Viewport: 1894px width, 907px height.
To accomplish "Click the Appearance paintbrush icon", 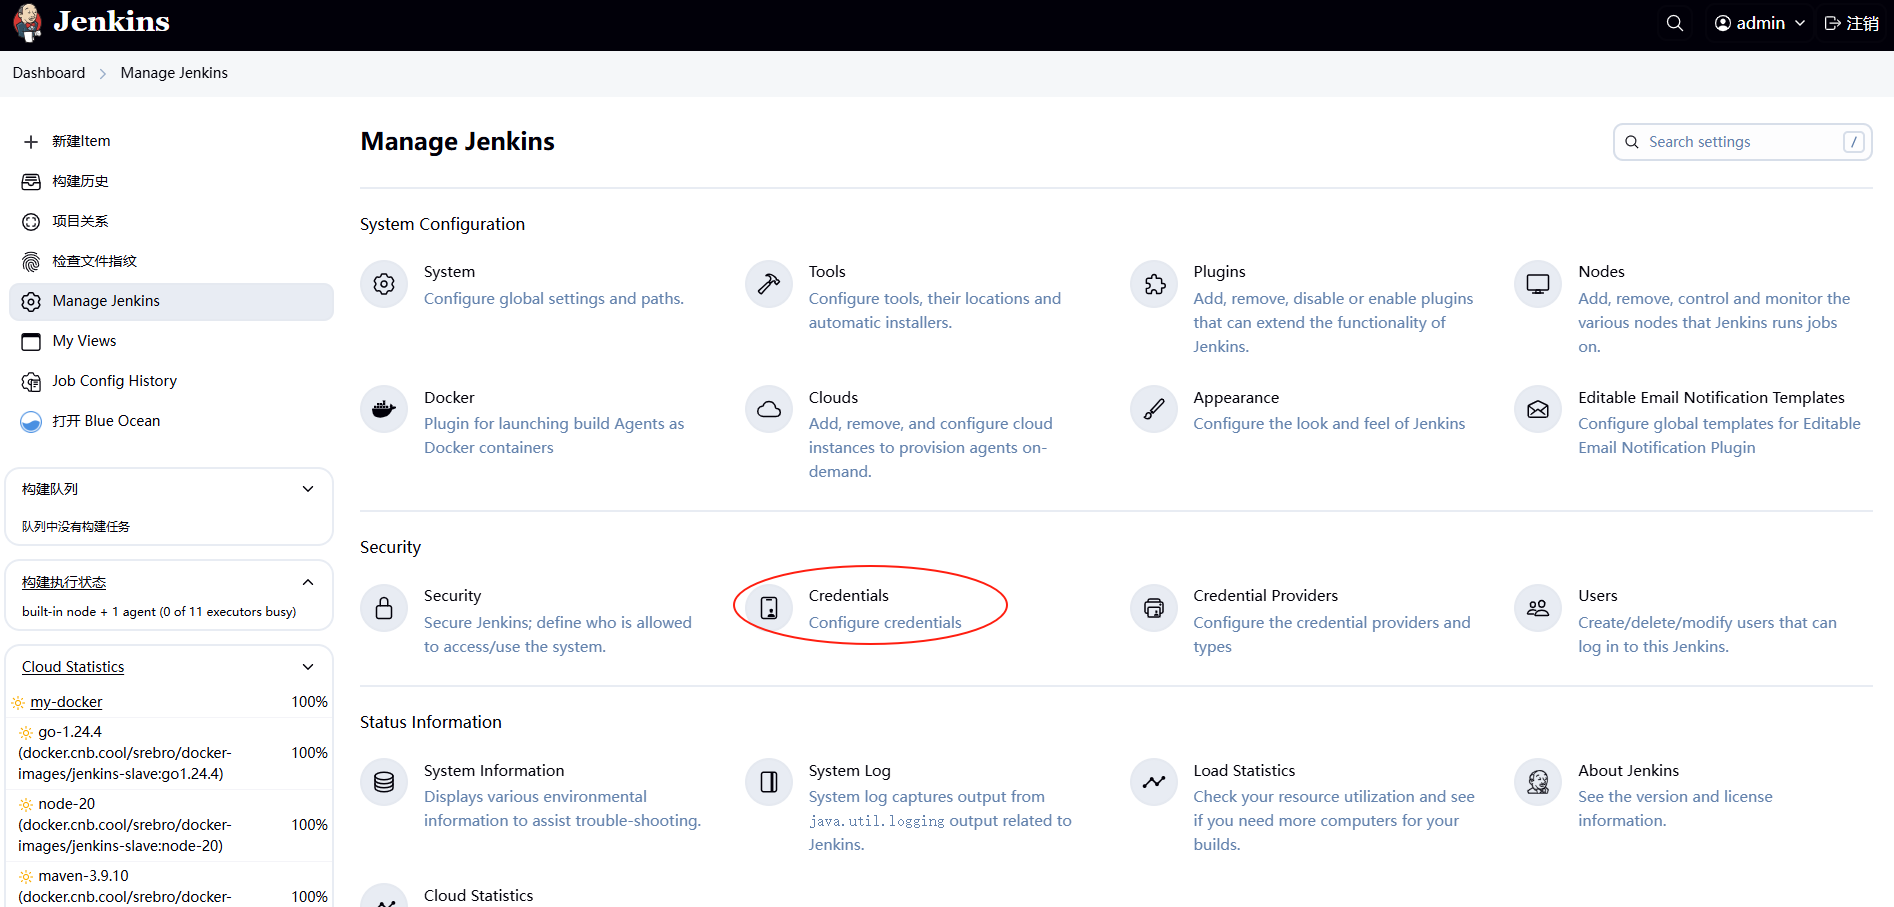I will point(1154,409).
